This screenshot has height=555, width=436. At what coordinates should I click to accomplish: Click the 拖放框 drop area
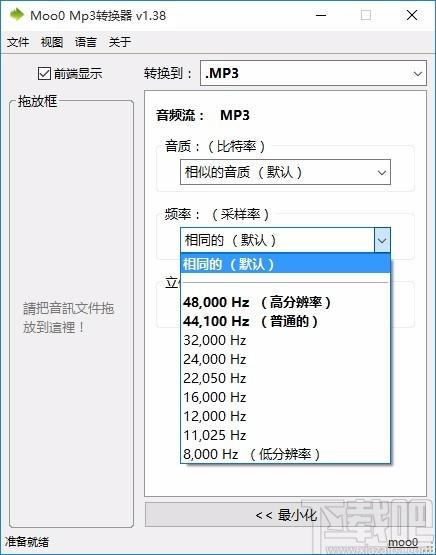(71, 315)
